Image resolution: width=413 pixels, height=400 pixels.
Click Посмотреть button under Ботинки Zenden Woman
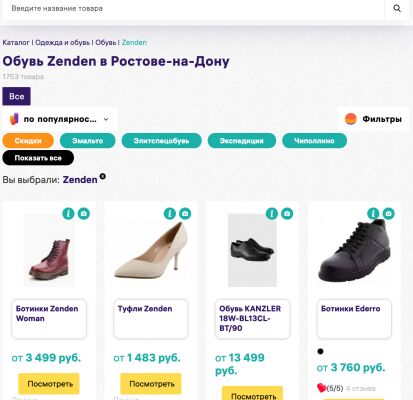coord(49,384)
